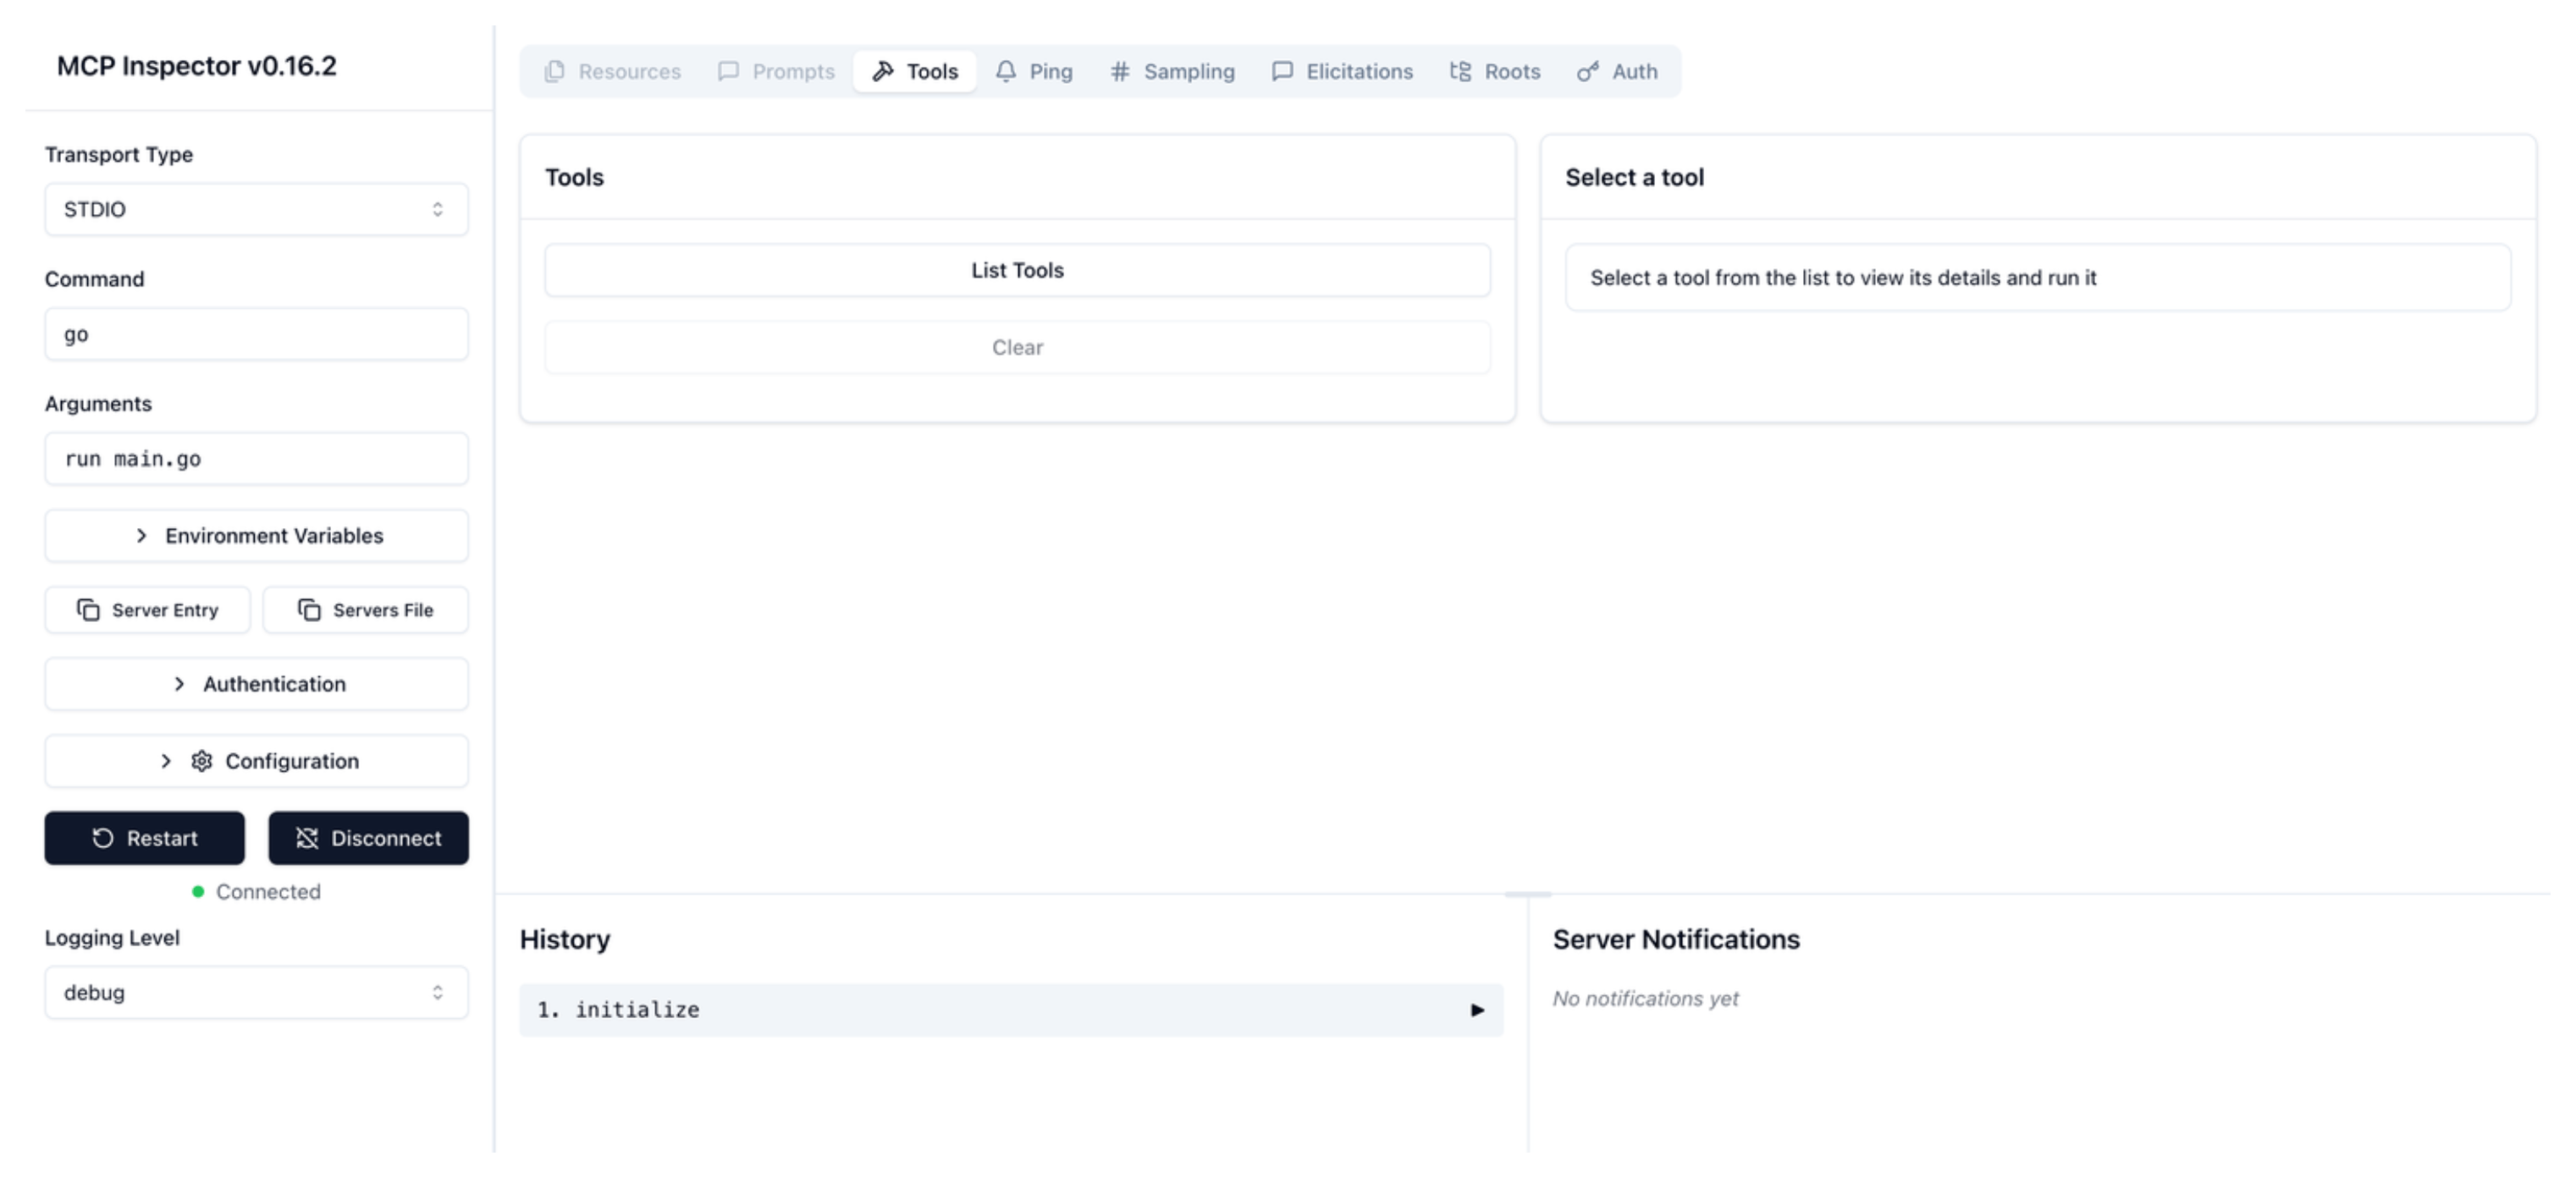The image size is (2576, 1178).
Task: Expand the Environment Variables section
Action: 256,536
